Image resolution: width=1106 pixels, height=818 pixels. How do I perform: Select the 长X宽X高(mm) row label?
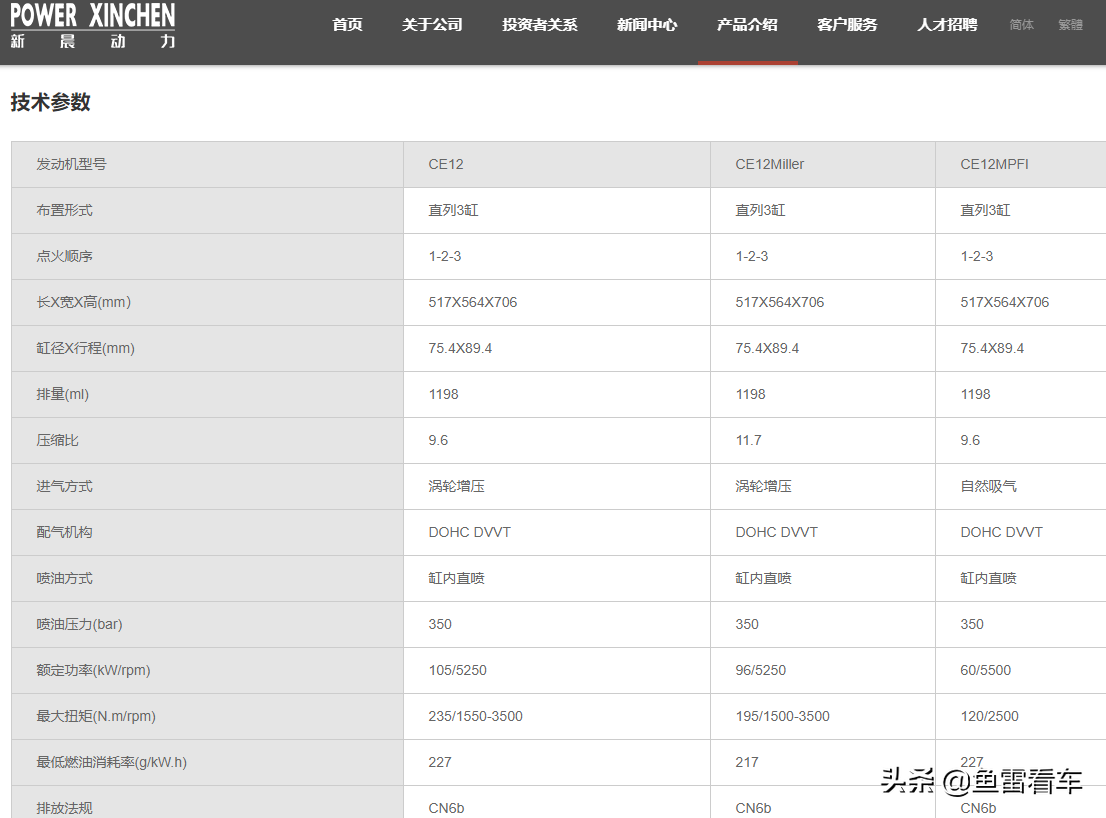[83, 302]
